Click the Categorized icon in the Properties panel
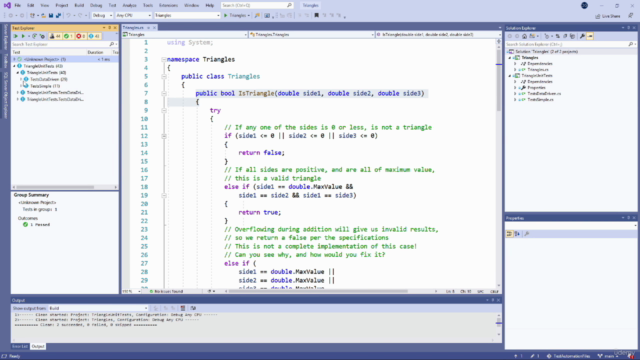This screenshot has width=640, height=360. (x=509, y=234)
